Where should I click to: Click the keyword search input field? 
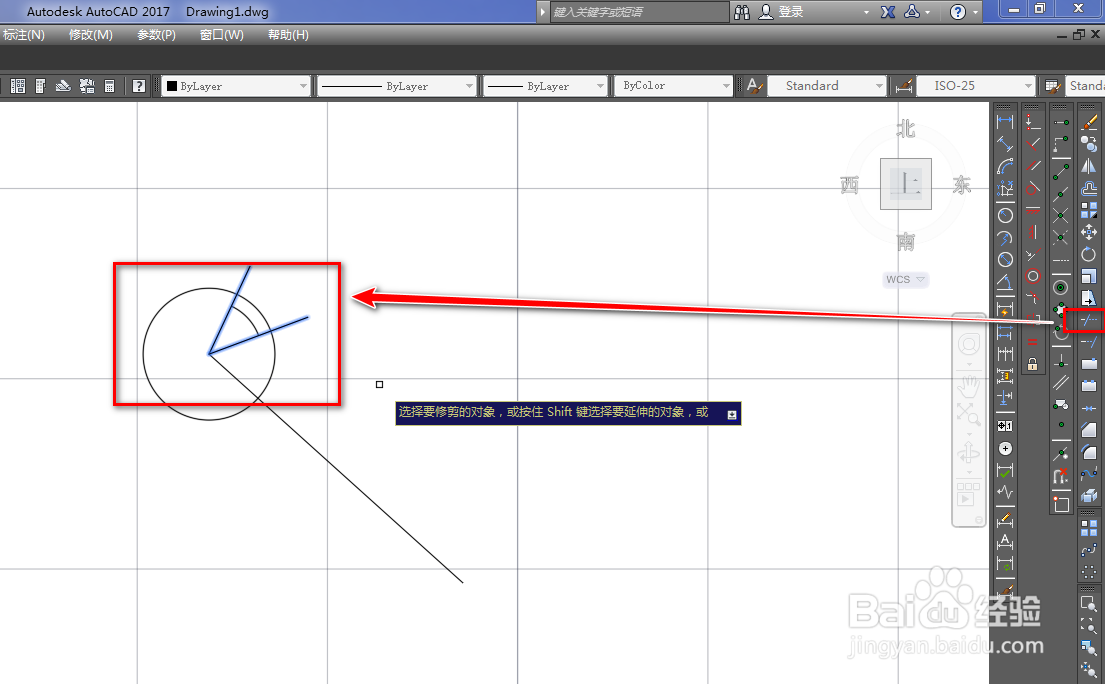tap(639, 12)
